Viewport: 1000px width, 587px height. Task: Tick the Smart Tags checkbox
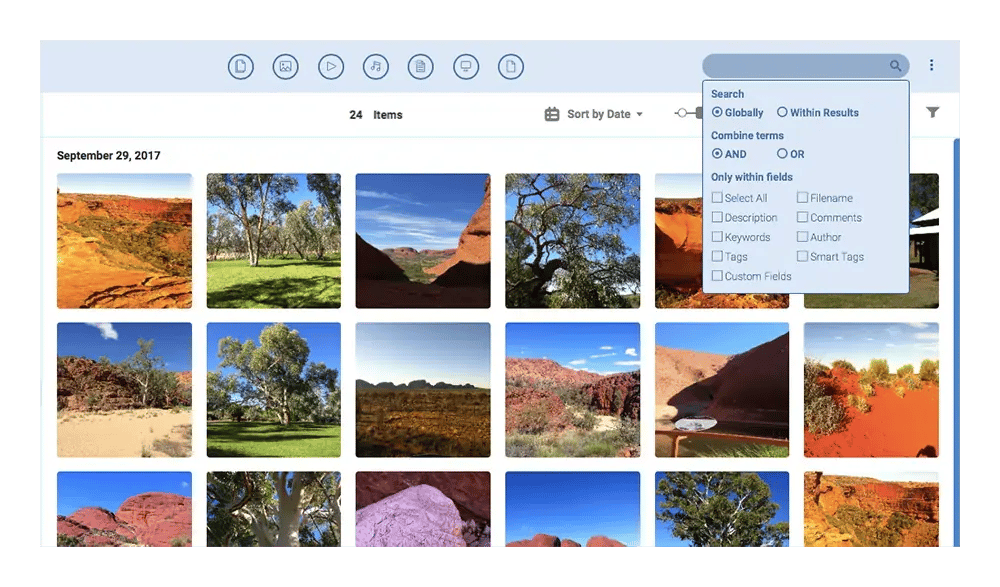(802, 257)
